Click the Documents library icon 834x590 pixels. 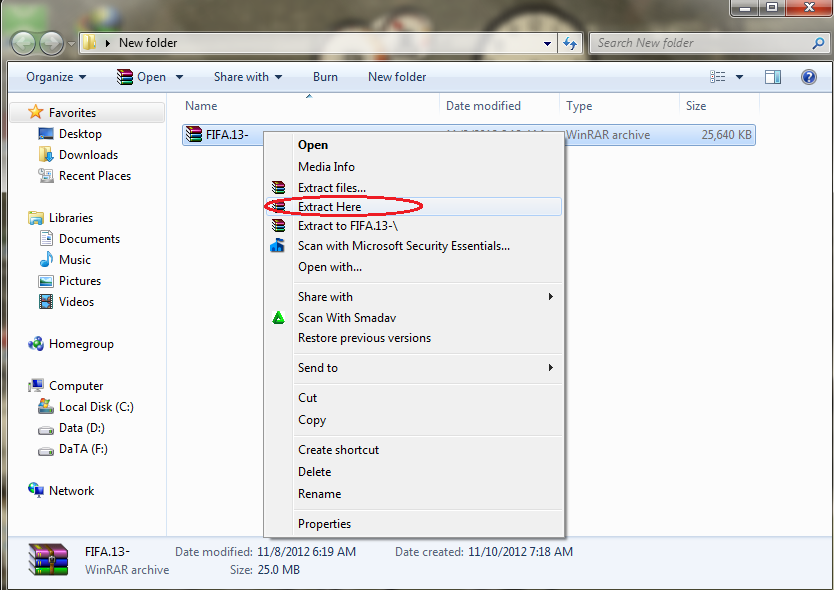click(46, 238)
